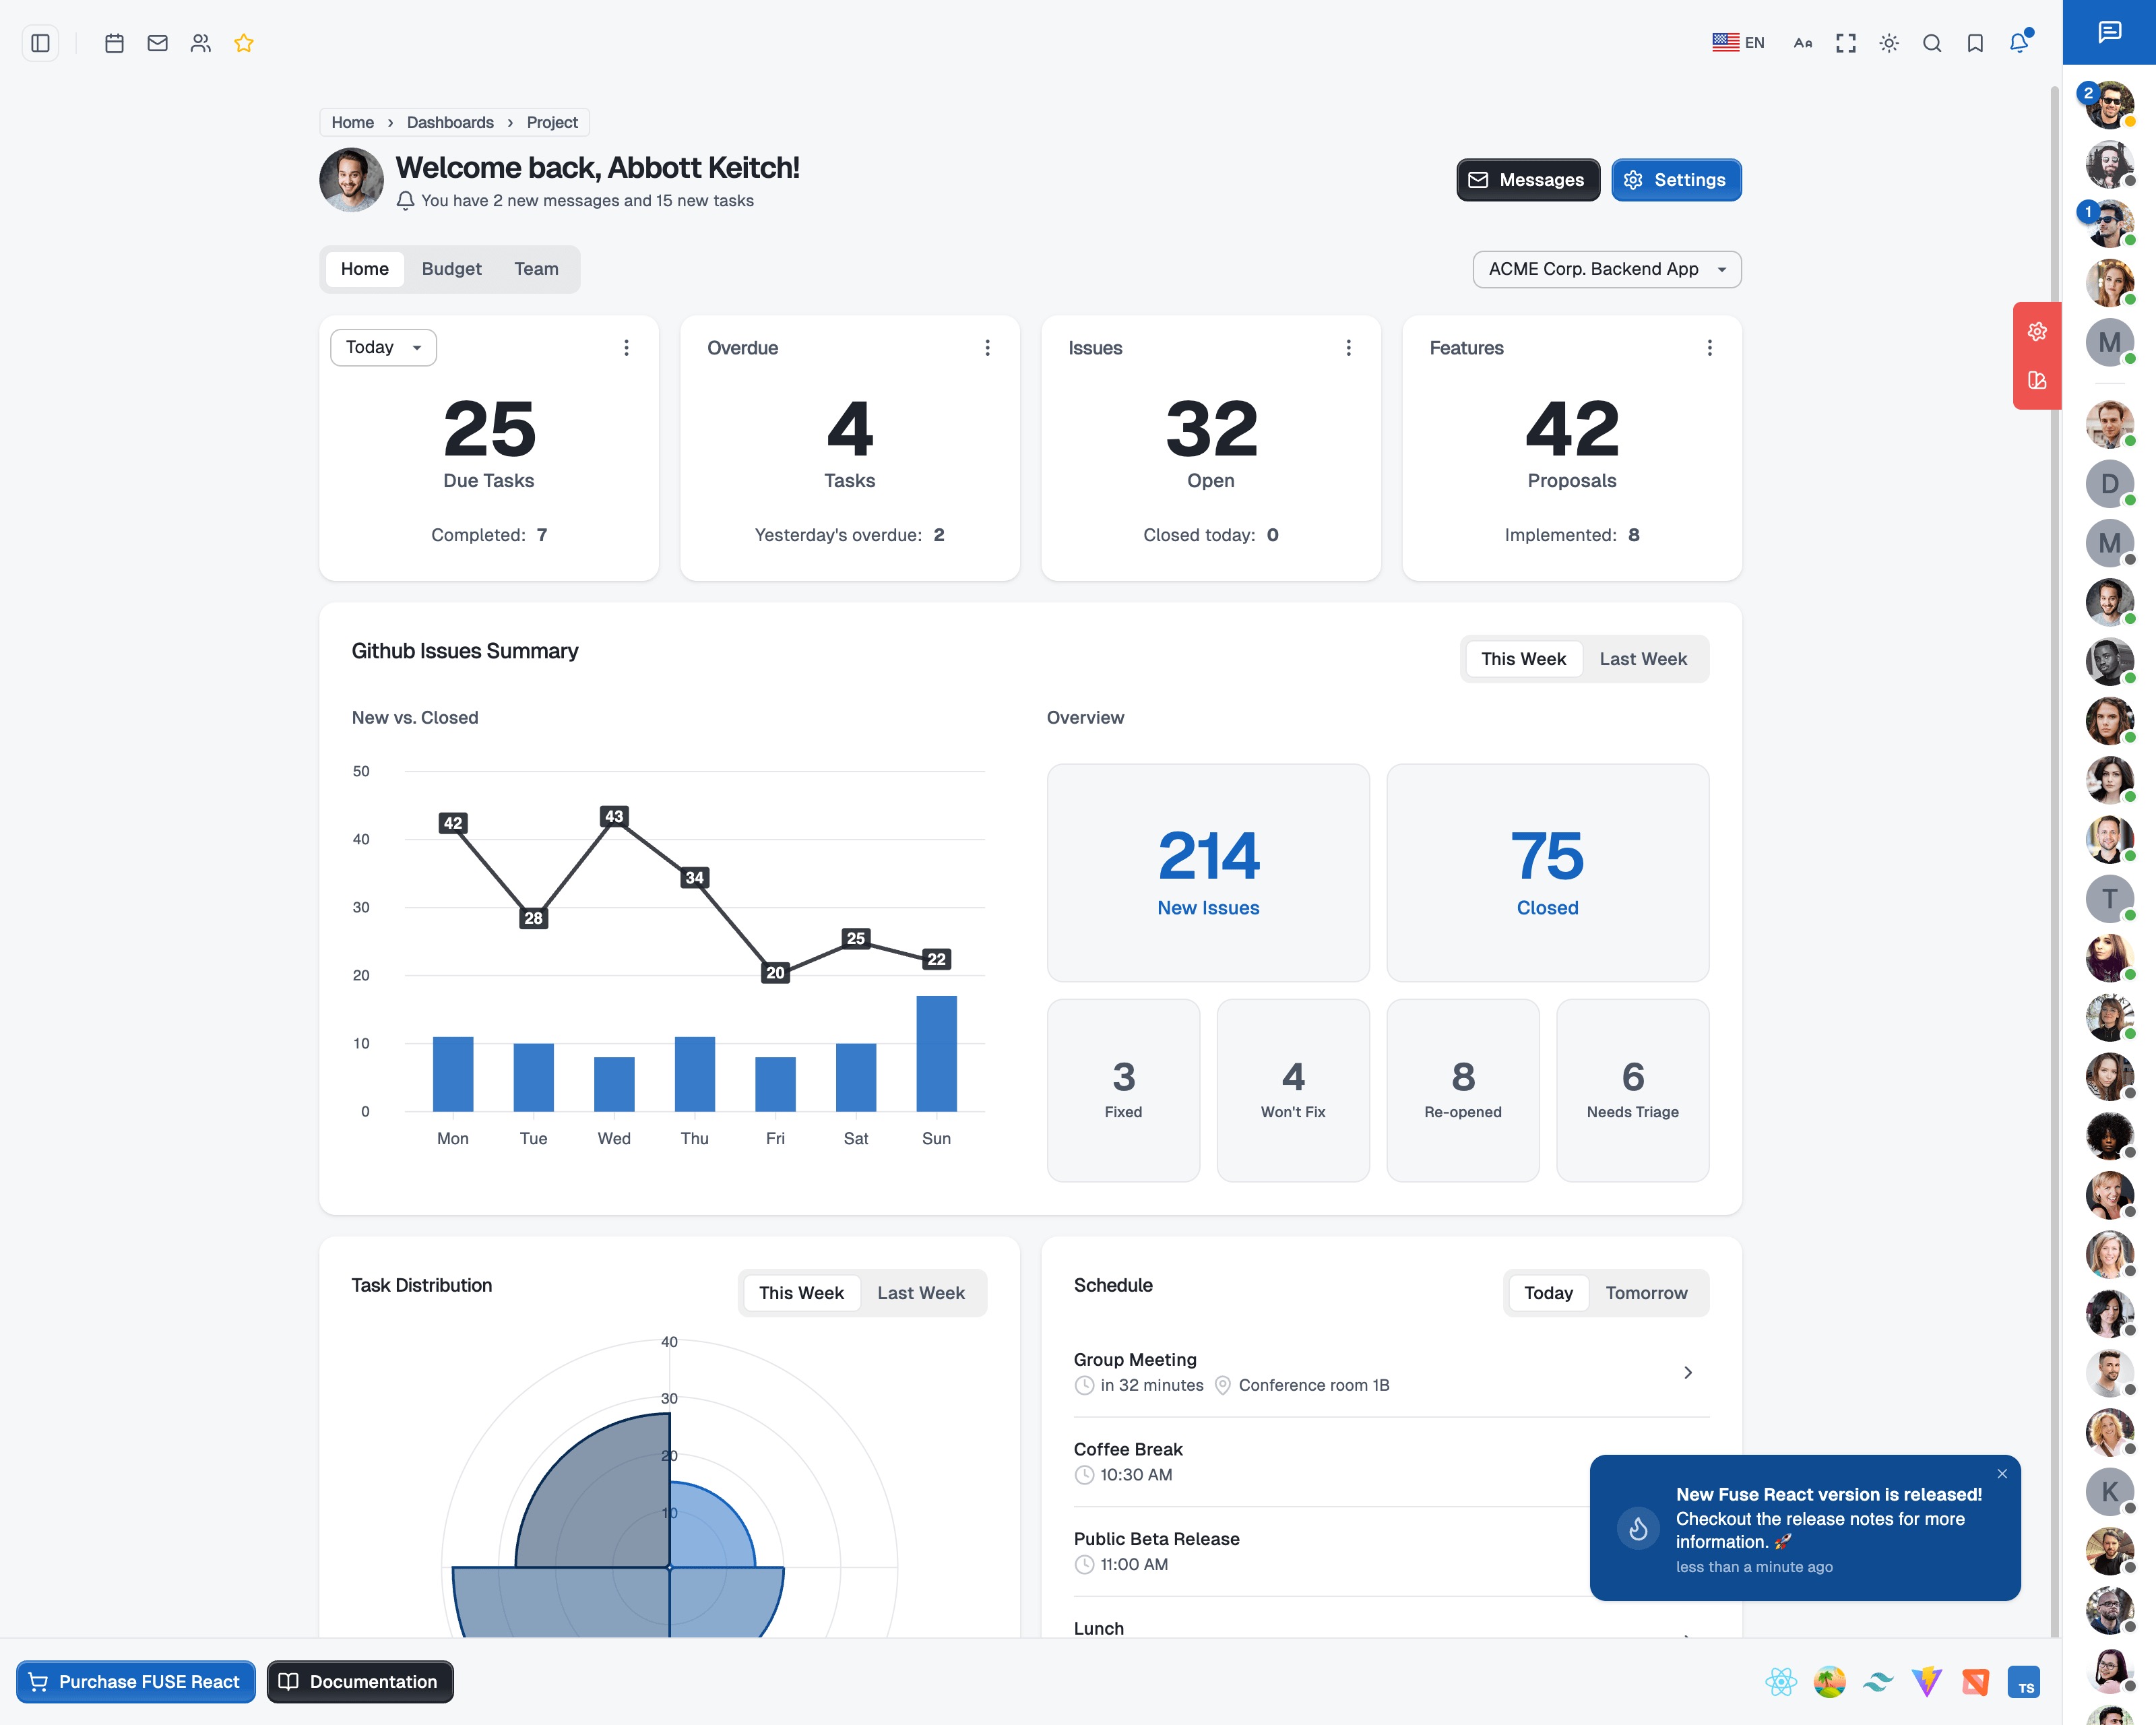The width and height of the screenshot is (2156, 1725).
Task: Click the Sunday bar in chart
Action: point(936,1053)
